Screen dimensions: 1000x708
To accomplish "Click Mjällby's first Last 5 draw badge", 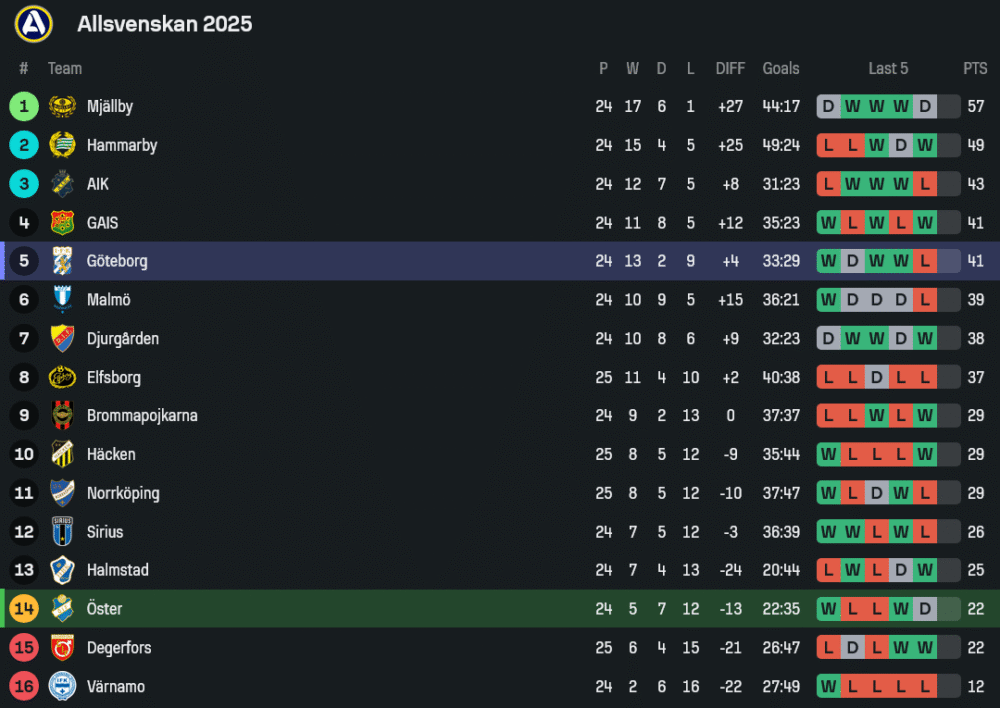I will [x=828, y=106].
